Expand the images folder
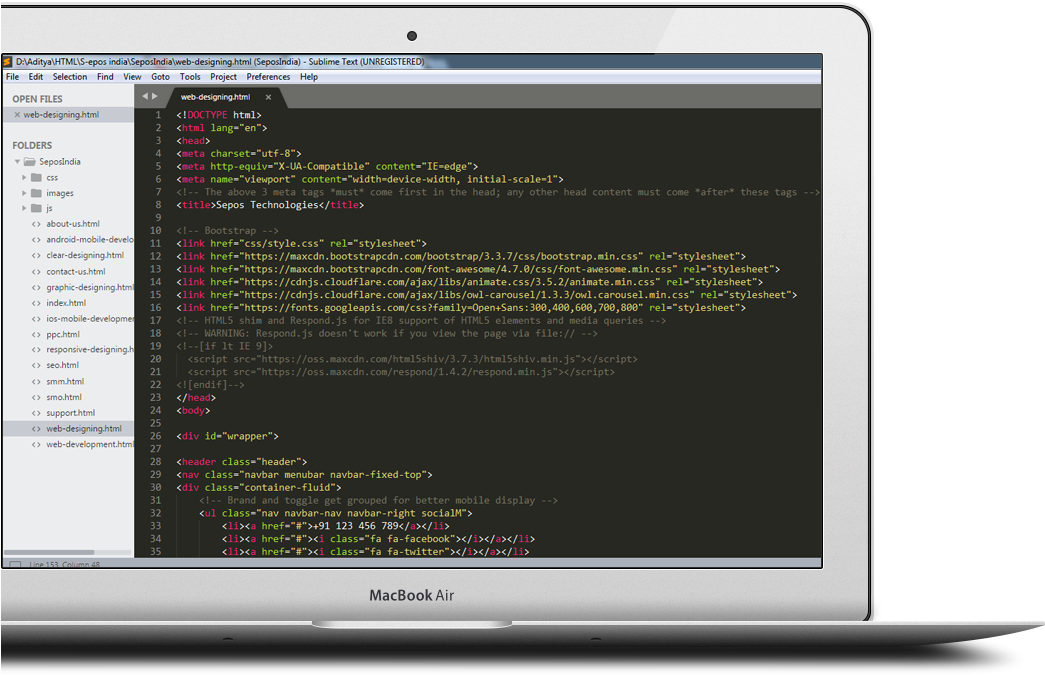Image resolution: width=1045 pixels, height=675 pixels. coord(24,193)
